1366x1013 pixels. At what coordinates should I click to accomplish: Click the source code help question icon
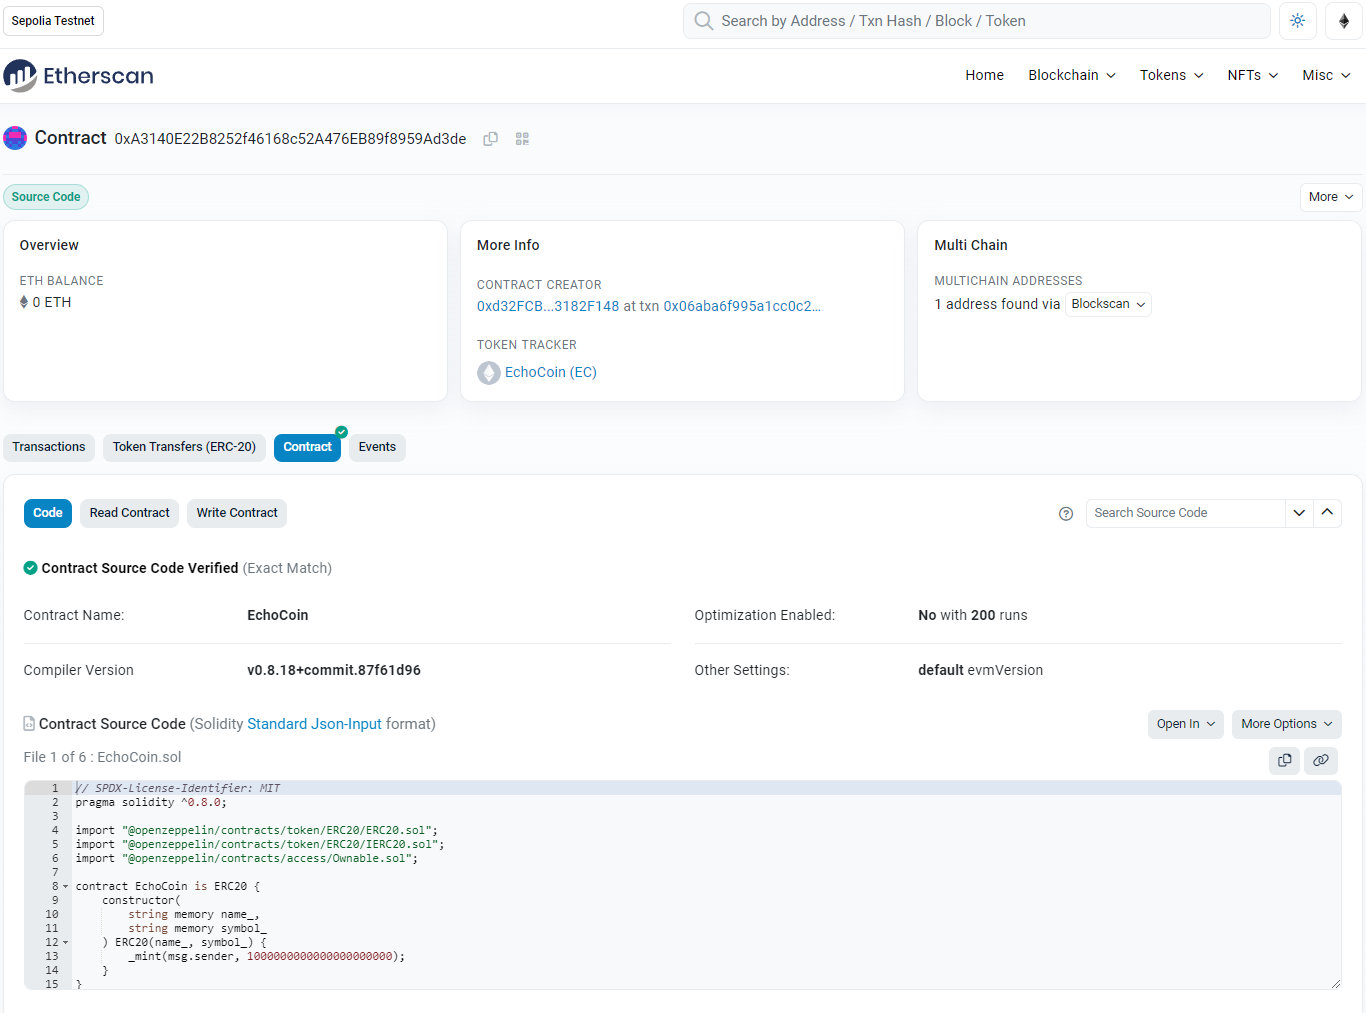click(1066, 514)
